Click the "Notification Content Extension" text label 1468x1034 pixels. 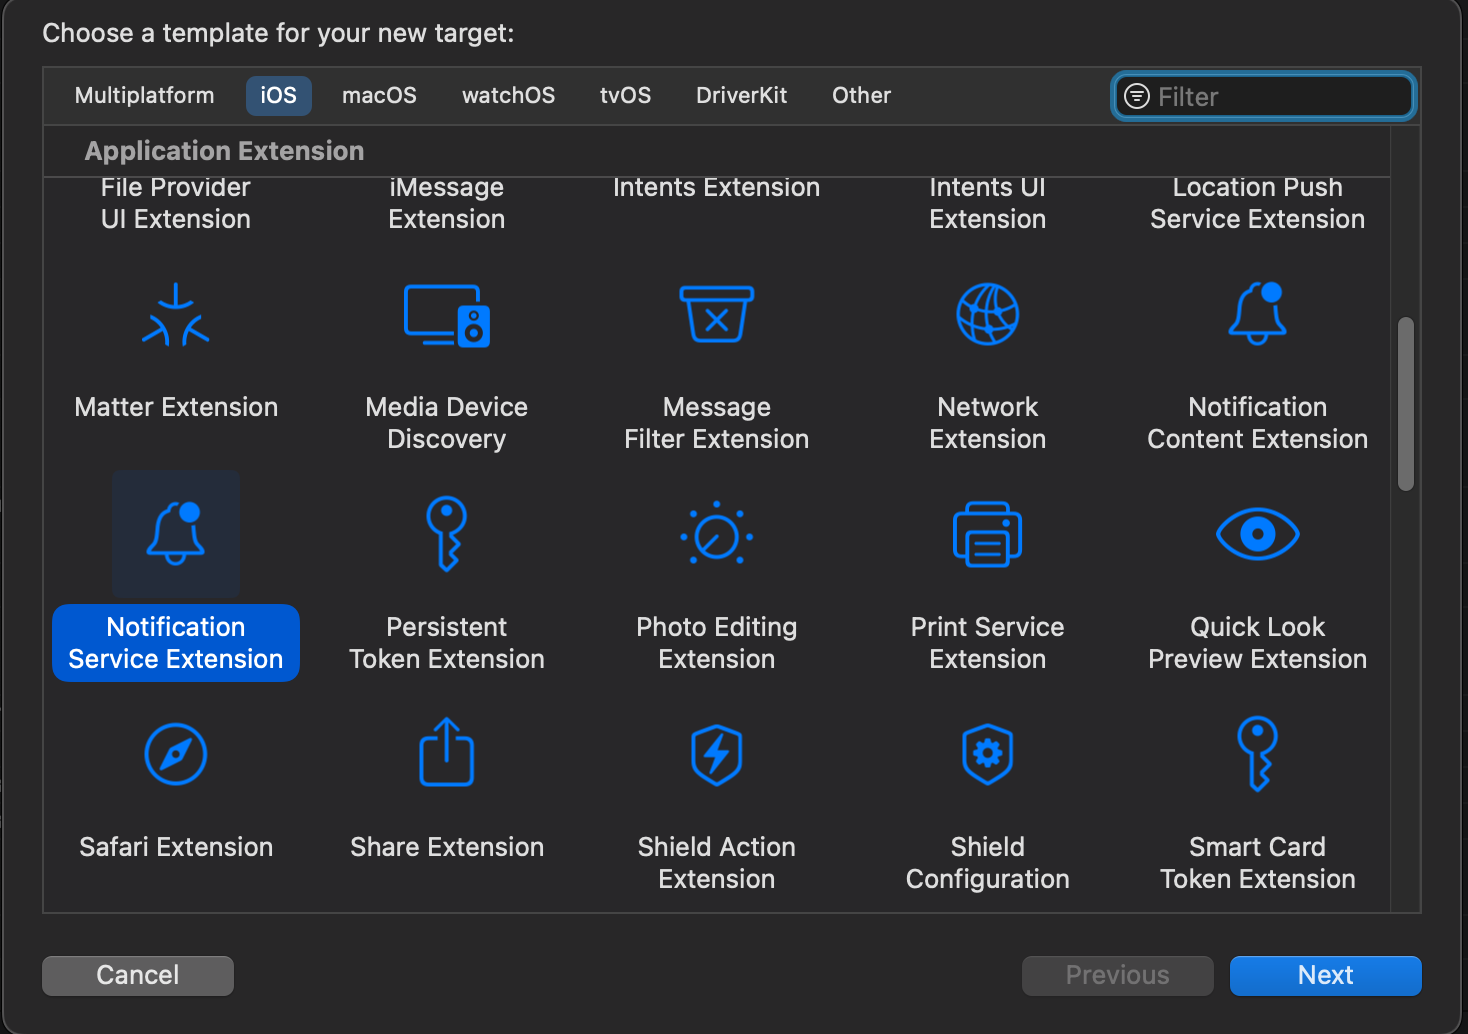pyautogui.click(x=1258, y=423)
